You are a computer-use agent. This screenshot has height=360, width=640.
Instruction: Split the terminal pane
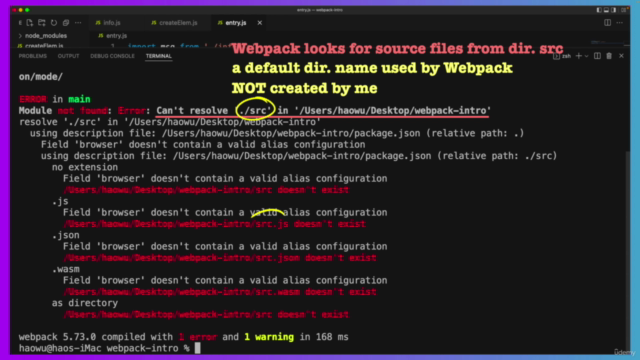pyautogui.click(x=597, y=56)
